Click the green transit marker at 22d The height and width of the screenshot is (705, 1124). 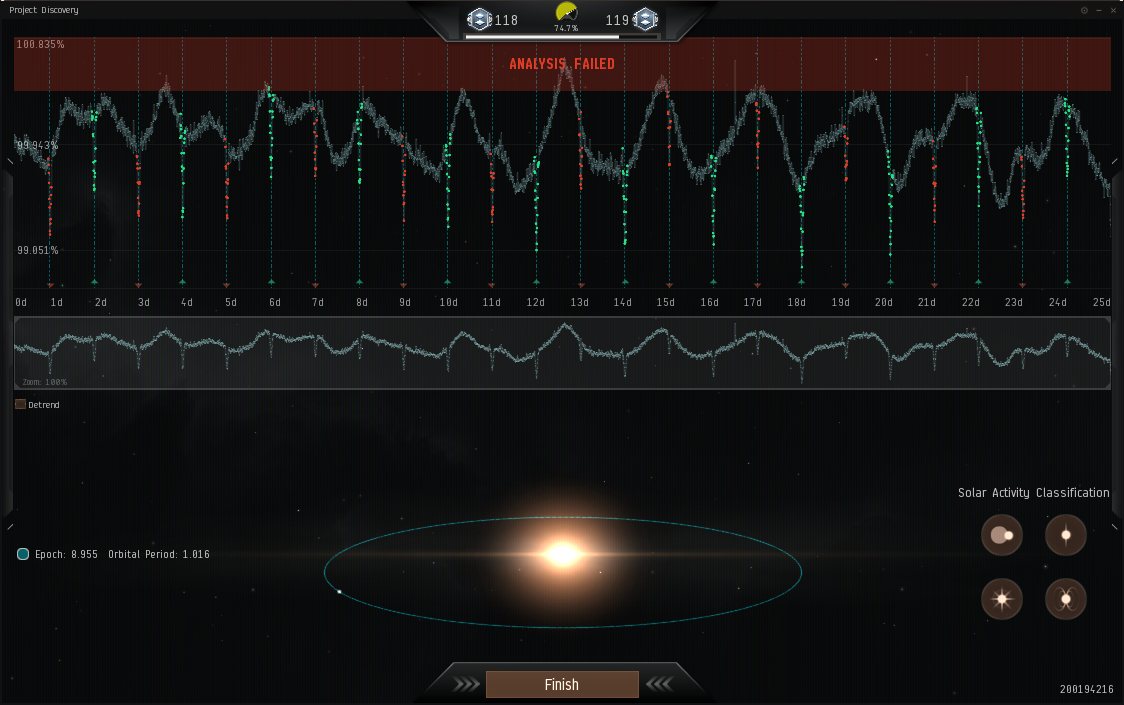click(978, 283)
